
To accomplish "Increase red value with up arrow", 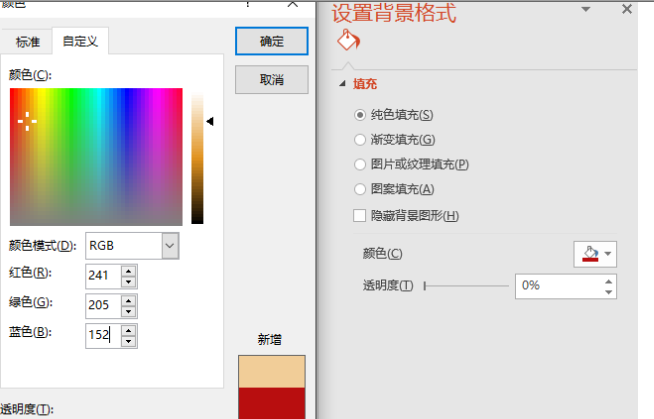I will pyautogui.click(x=129, y=271).
